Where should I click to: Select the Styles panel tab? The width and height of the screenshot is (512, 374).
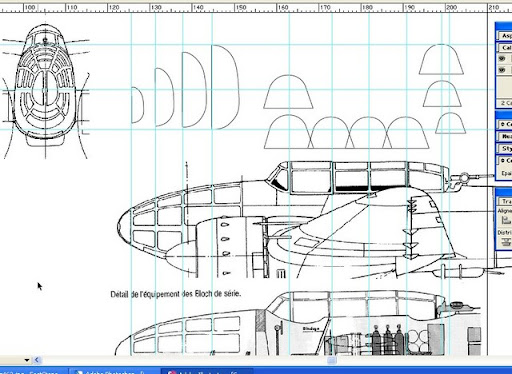point(506,148)
